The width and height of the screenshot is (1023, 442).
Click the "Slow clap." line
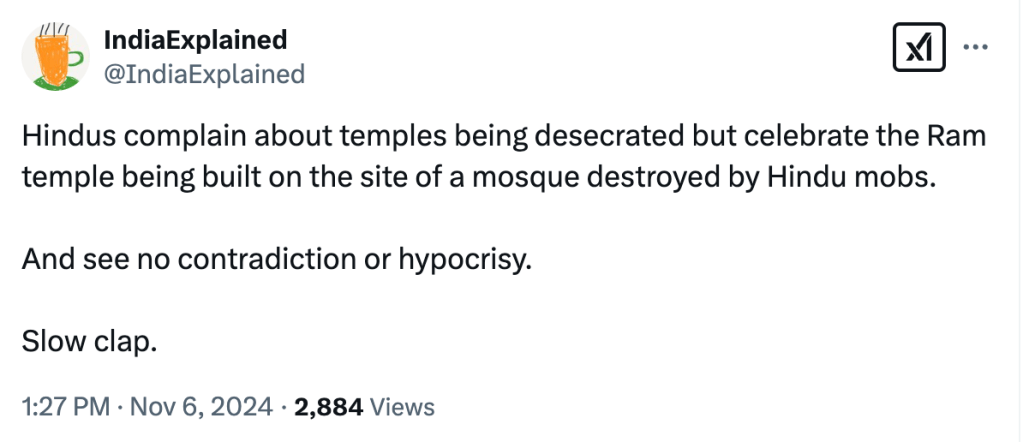point(89,341)
